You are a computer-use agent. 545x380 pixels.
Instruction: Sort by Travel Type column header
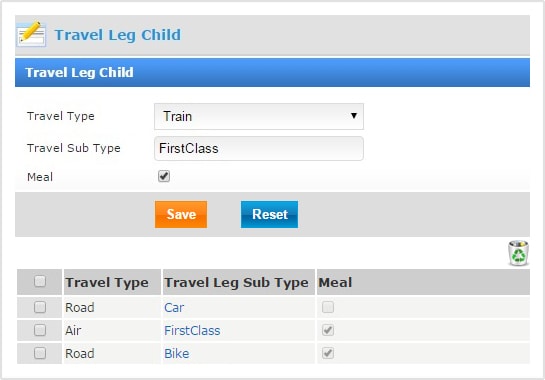[x=107, y=282]
